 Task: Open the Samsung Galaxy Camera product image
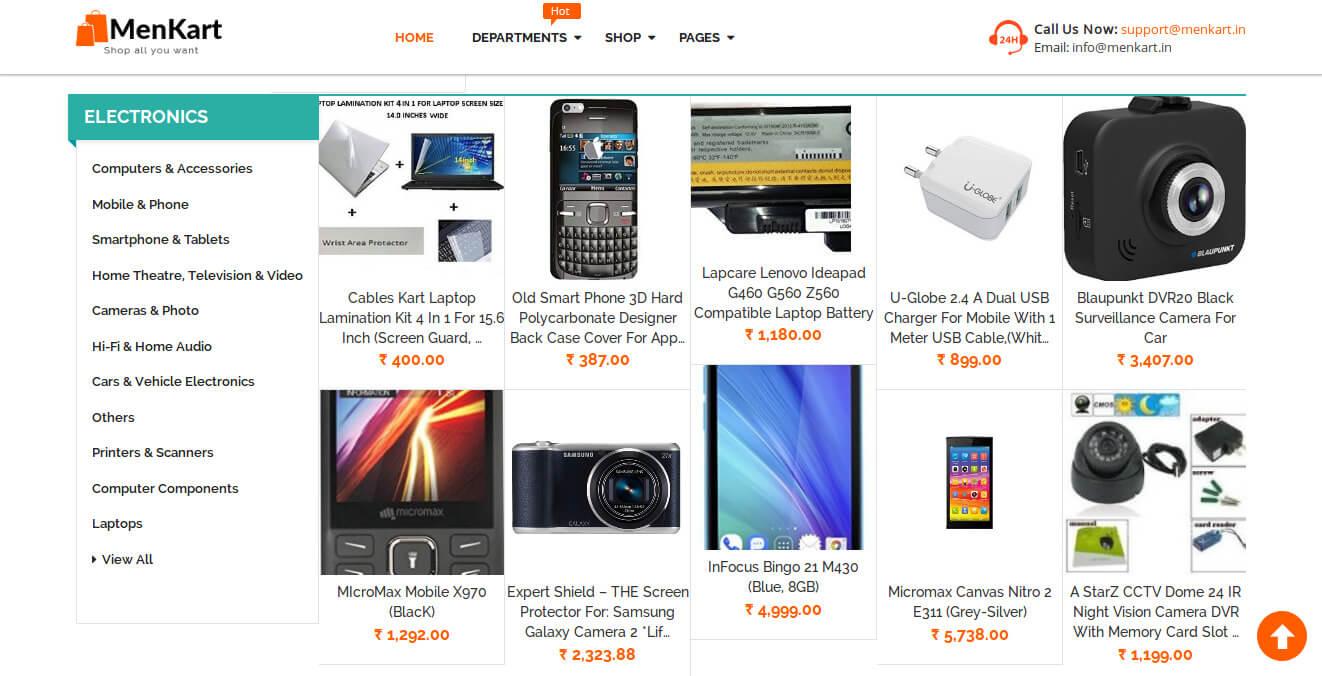(597, 487)
